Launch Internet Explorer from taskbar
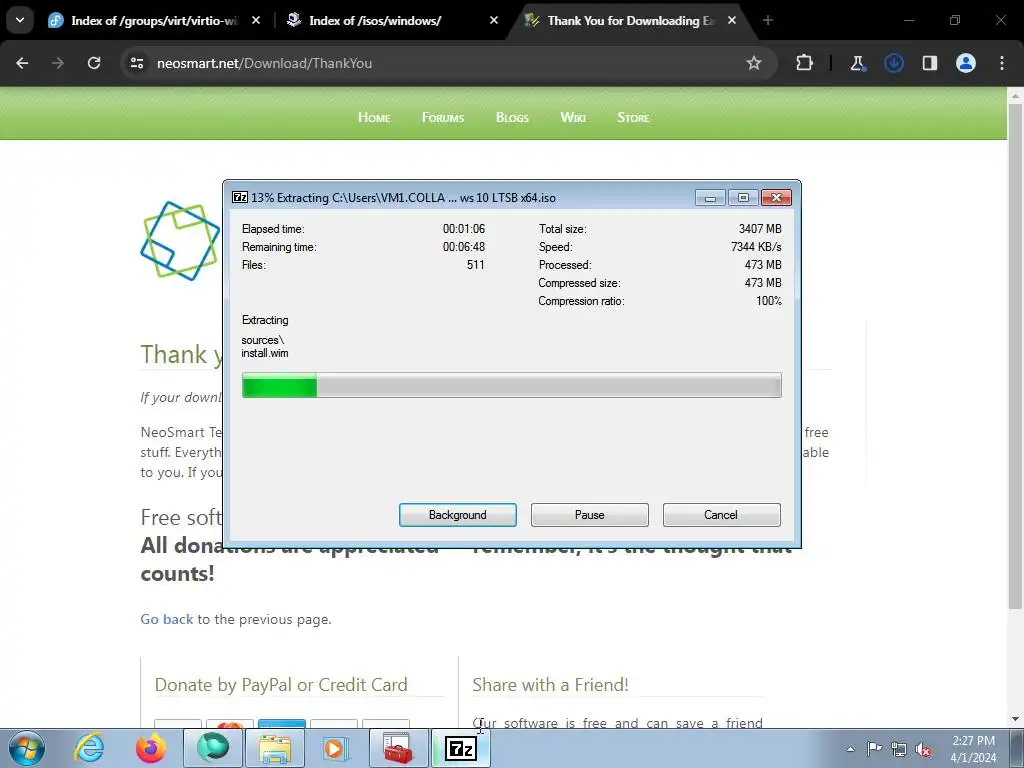 pos(89,748)
